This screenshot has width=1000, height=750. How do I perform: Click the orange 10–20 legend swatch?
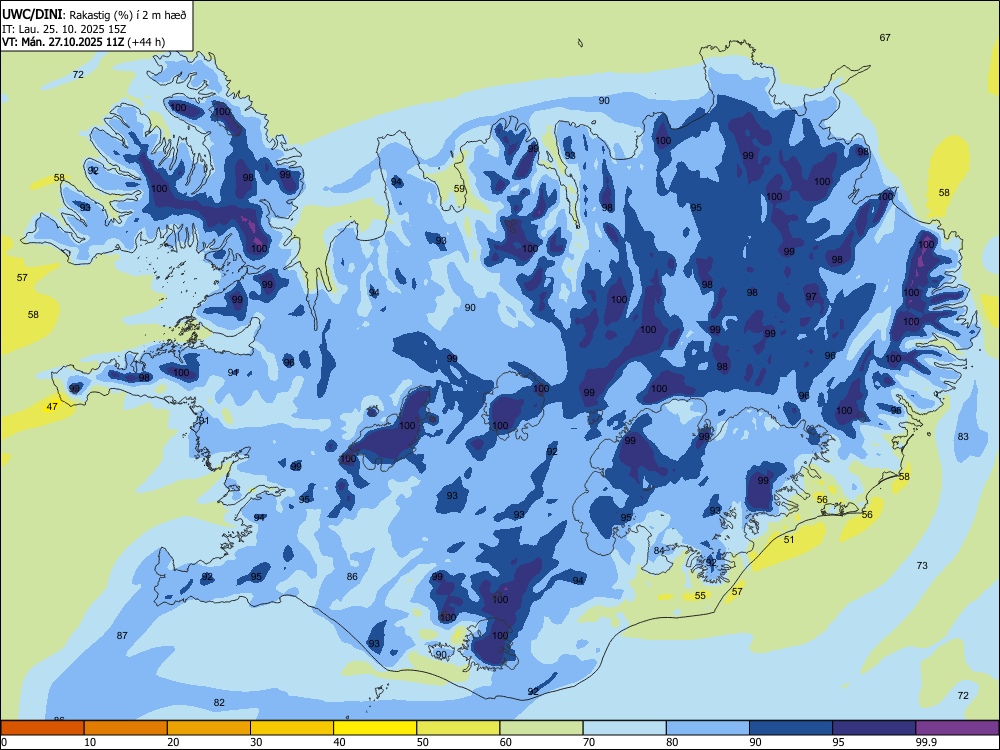click(x=126, y=728)
